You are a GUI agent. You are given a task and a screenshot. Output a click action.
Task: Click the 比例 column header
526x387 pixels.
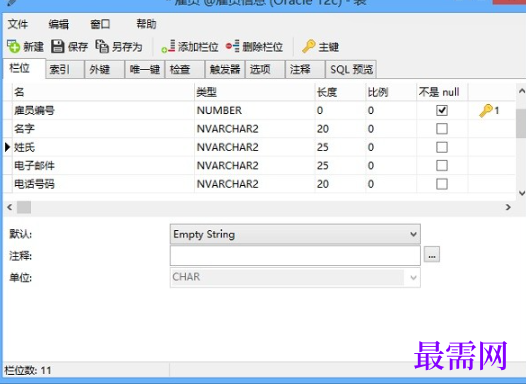point(391,92)
